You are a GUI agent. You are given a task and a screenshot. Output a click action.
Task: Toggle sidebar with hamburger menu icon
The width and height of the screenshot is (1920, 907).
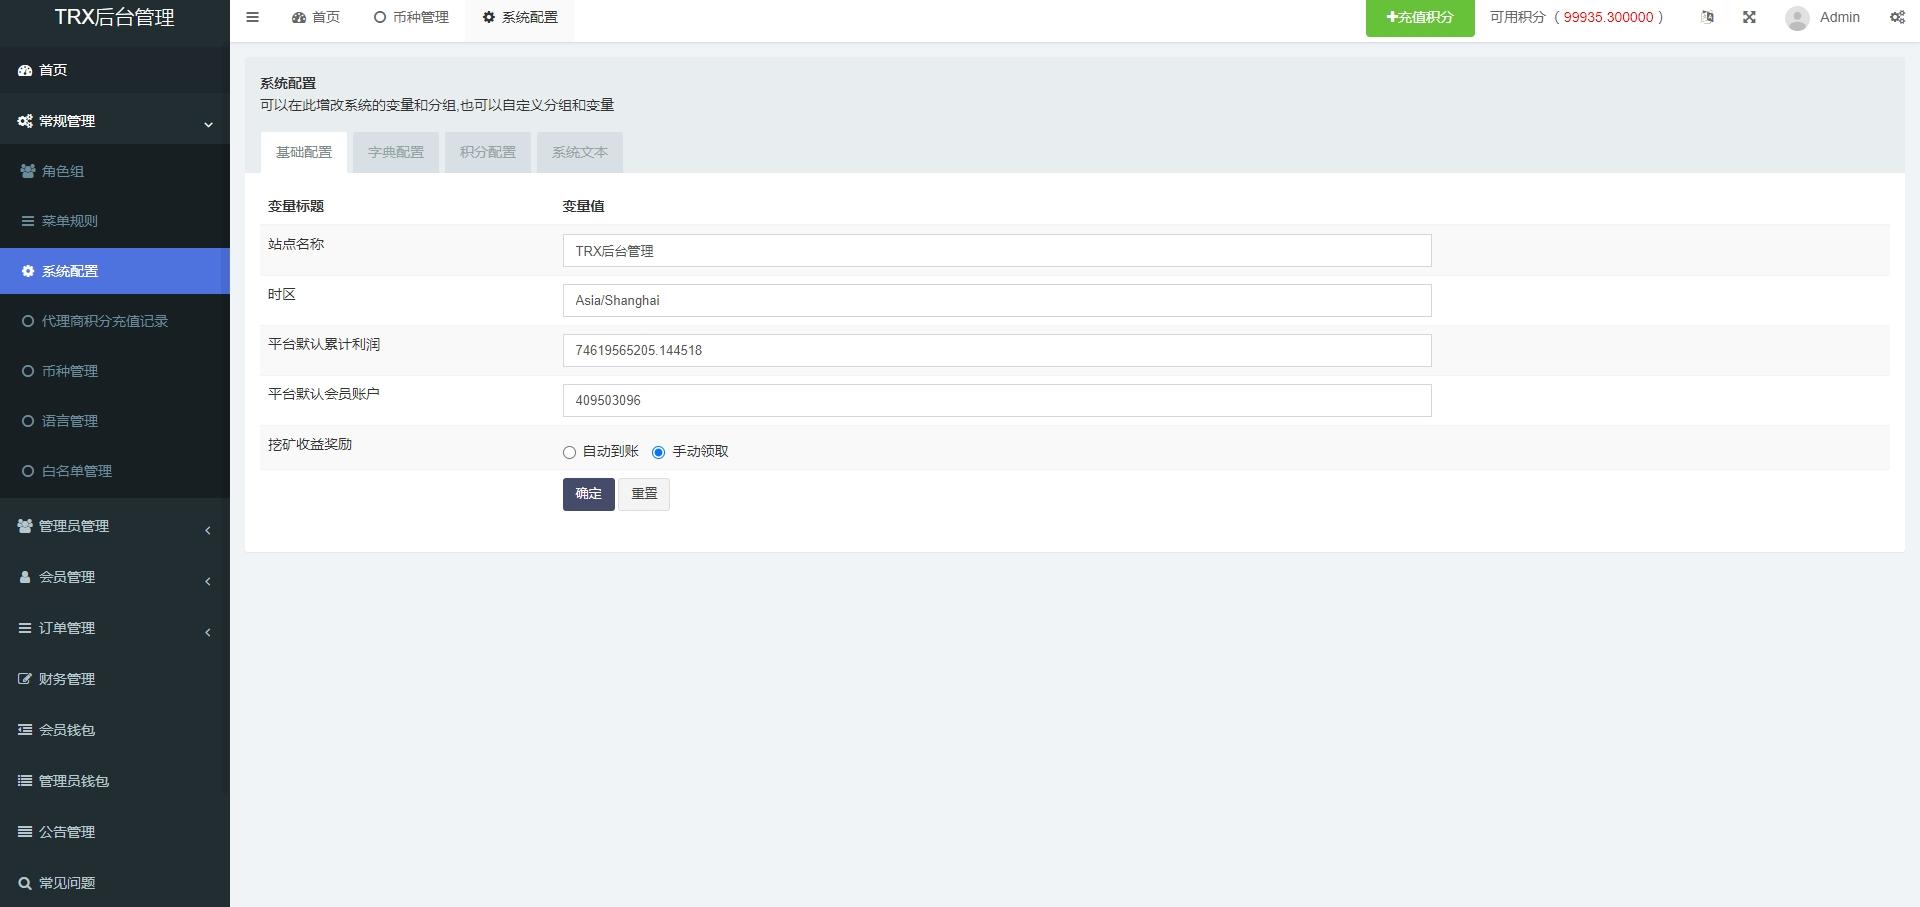(x=252, y=17)
